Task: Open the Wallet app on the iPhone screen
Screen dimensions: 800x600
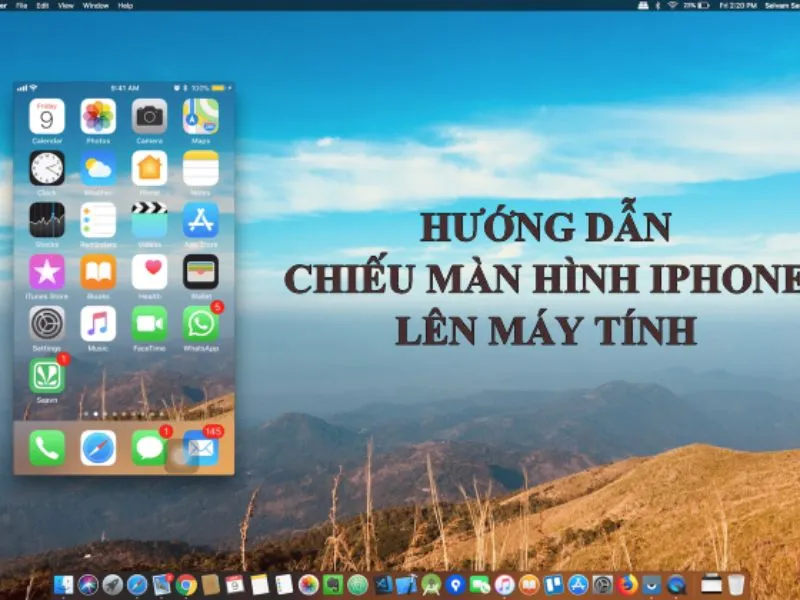Action: [x=201, y=272]
